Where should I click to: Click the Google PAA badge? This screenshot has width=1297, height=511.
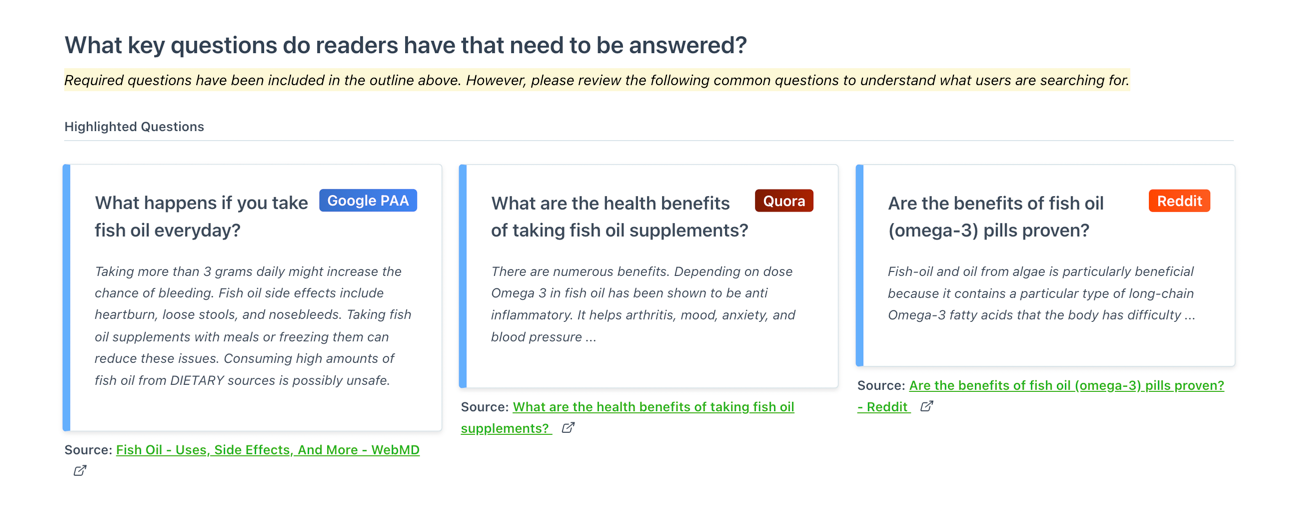coord(368,201)
